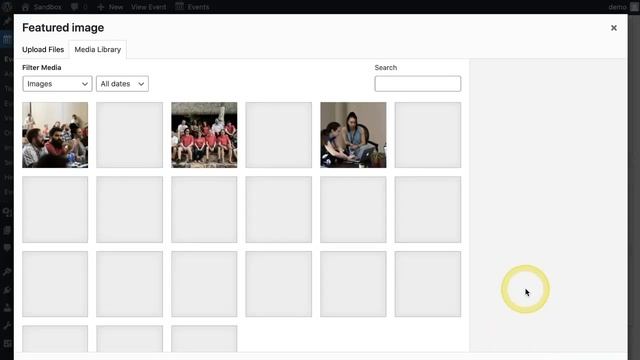Select the Media Library tab
This screenshot has width=640, height=360.
click(x=98, y=49)
